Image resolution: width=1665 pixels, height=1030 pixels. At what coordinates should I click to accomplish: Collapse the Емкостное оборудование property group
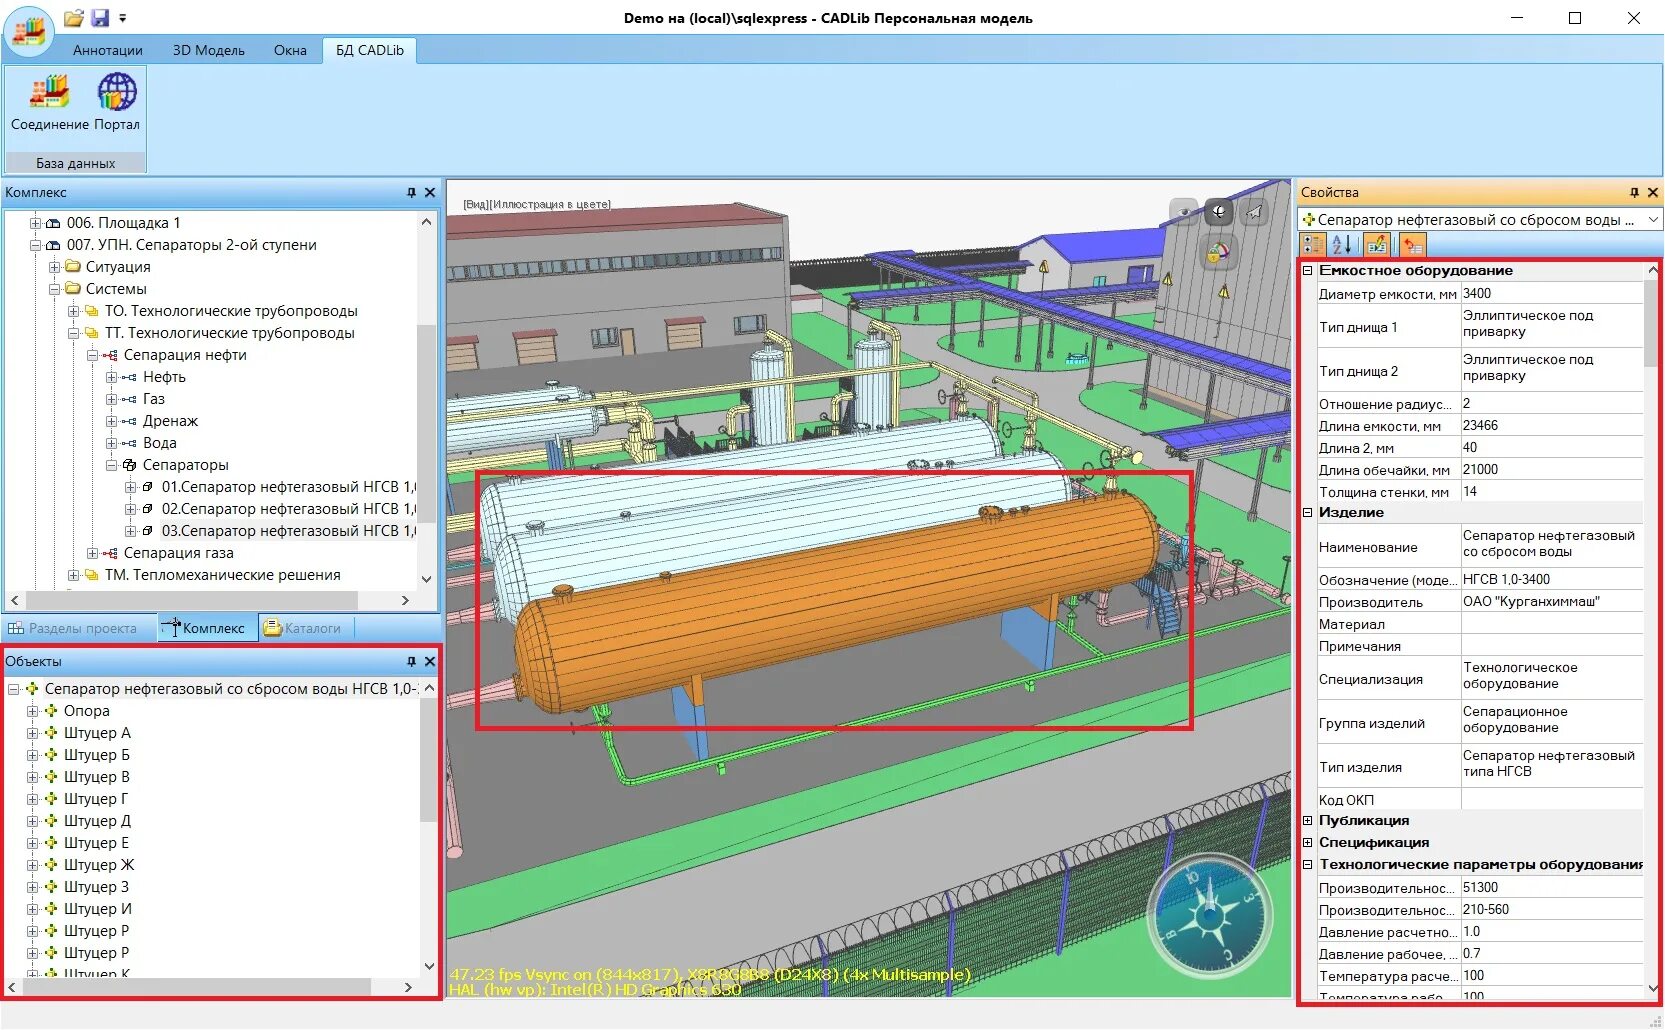[x=1307, y=271]
